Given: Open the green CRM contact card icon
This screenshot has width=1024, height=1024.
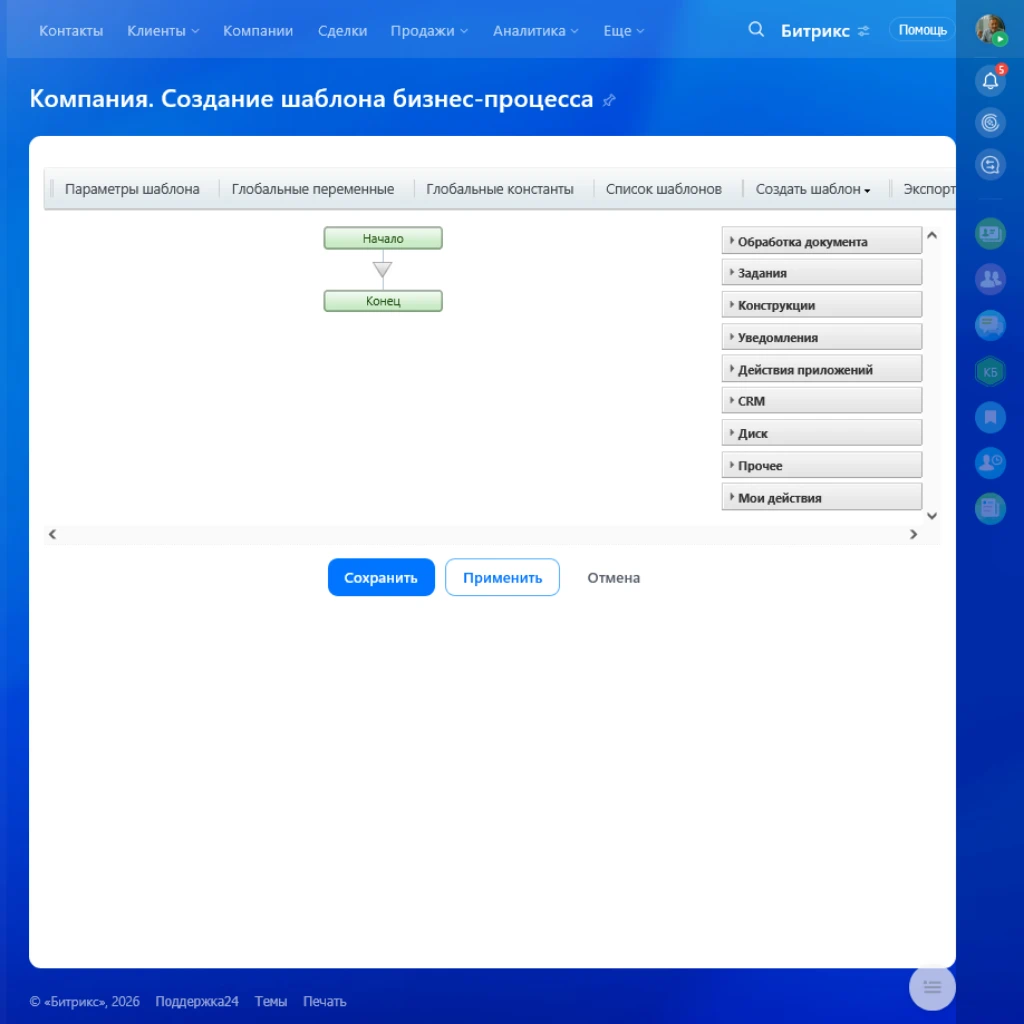Looking at the screenshot, I should [x=989, y=233].
